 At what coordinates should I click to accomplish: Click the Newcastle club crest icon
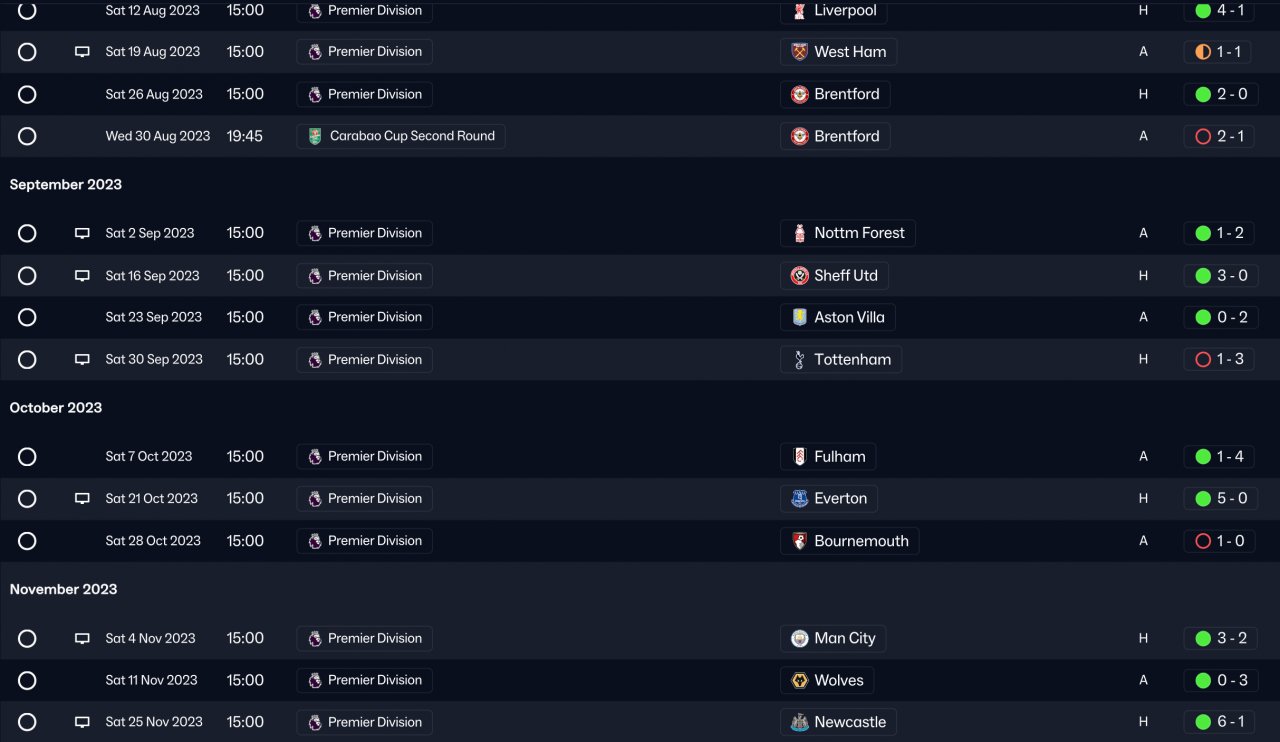click(x=799, y=722)
